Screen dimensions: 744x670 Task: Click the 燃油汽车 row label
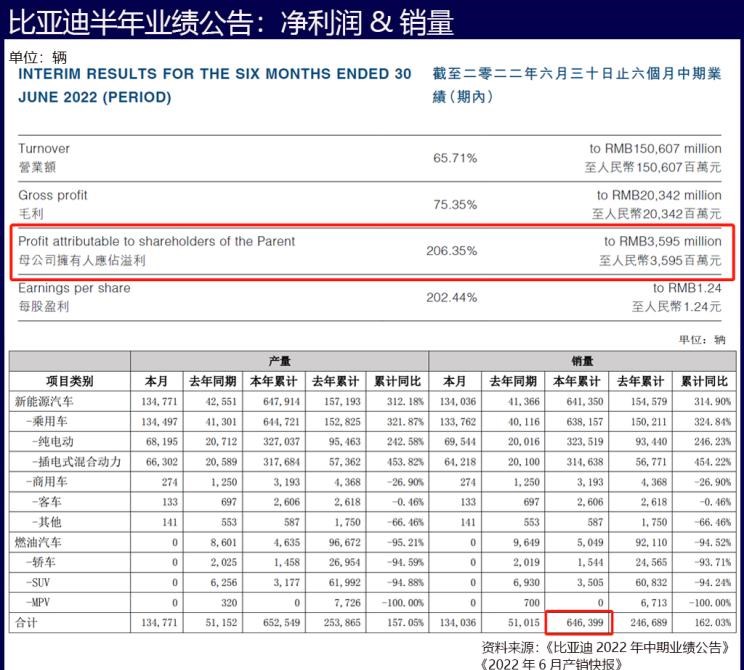click(x=38, y=542)
